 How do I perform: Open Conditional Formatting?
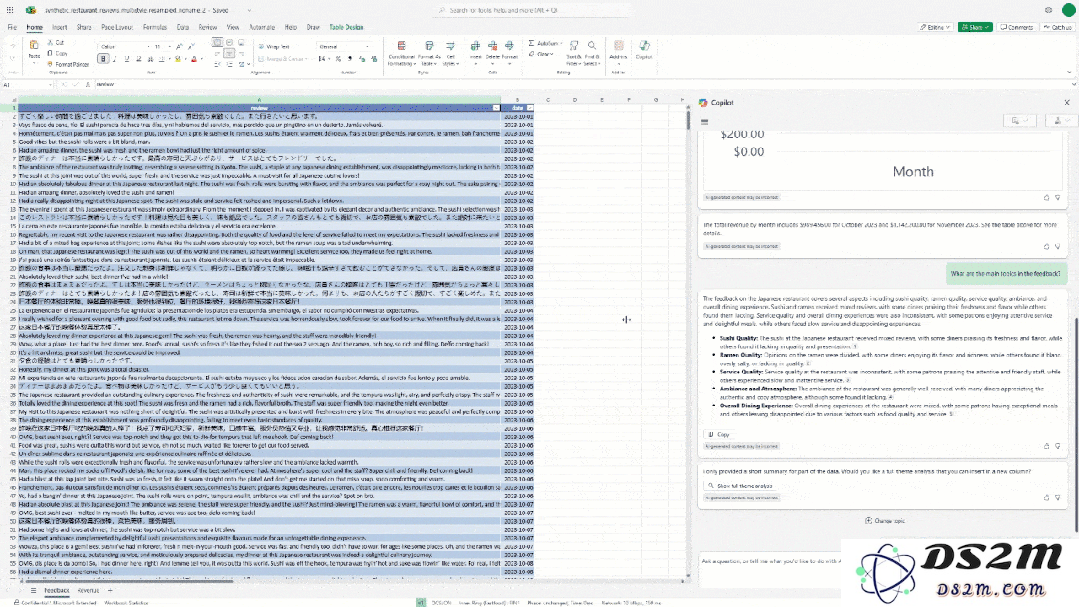pyautogui.click(x=401, y=53)
